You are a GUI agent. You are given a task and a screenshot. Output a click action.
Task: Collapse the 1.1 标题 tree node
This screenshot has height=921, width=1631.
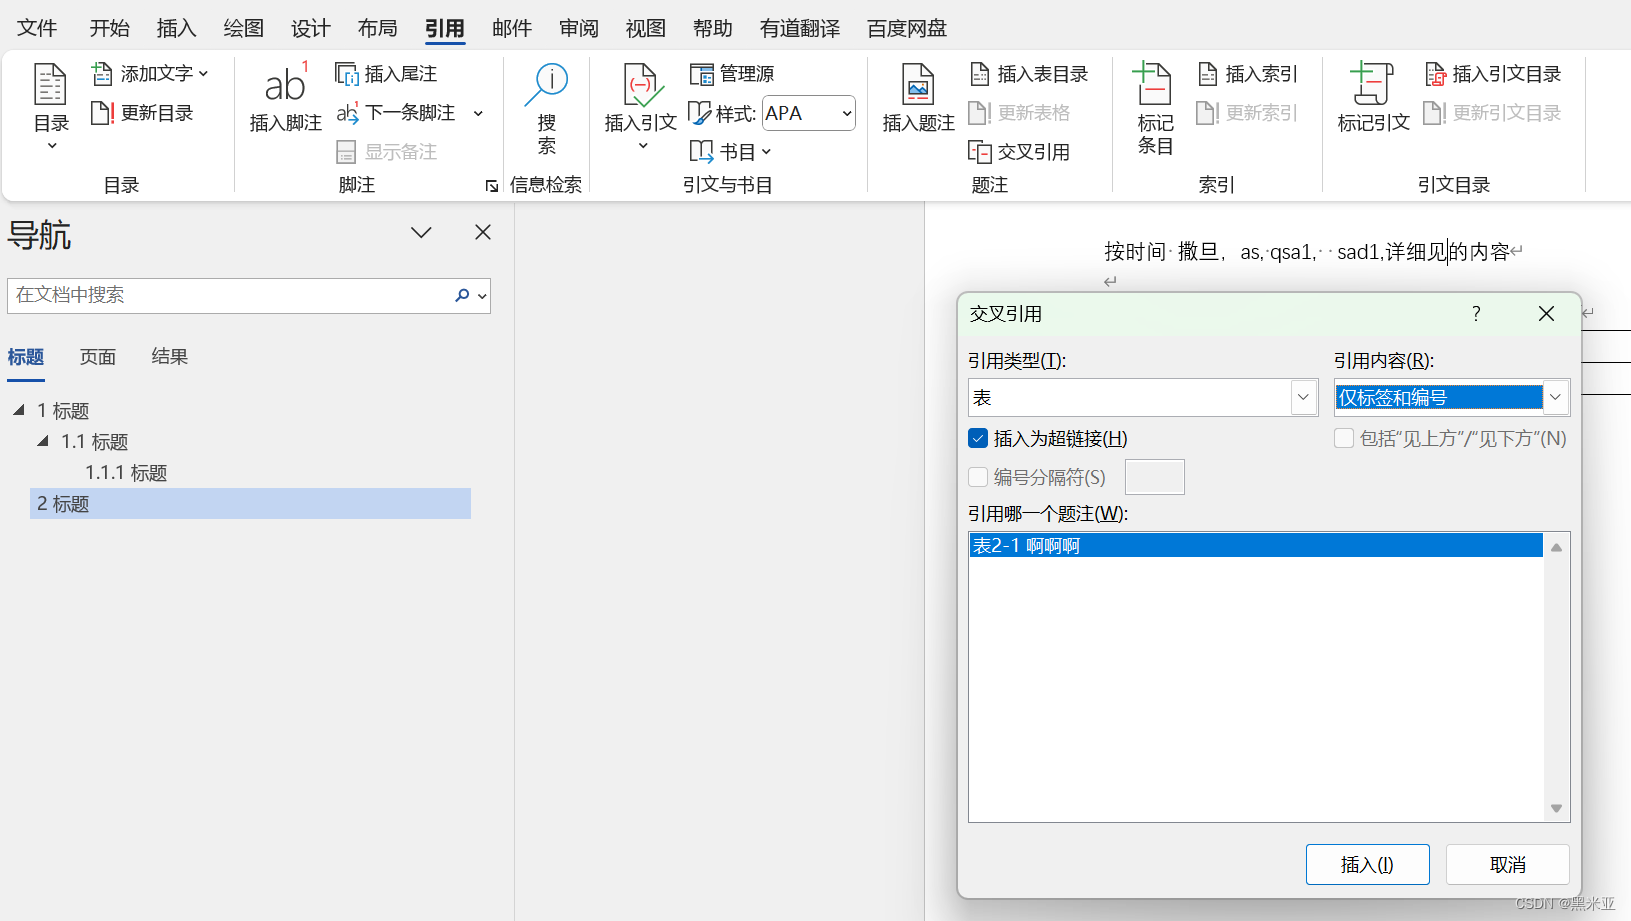click(x=43, y=441)
